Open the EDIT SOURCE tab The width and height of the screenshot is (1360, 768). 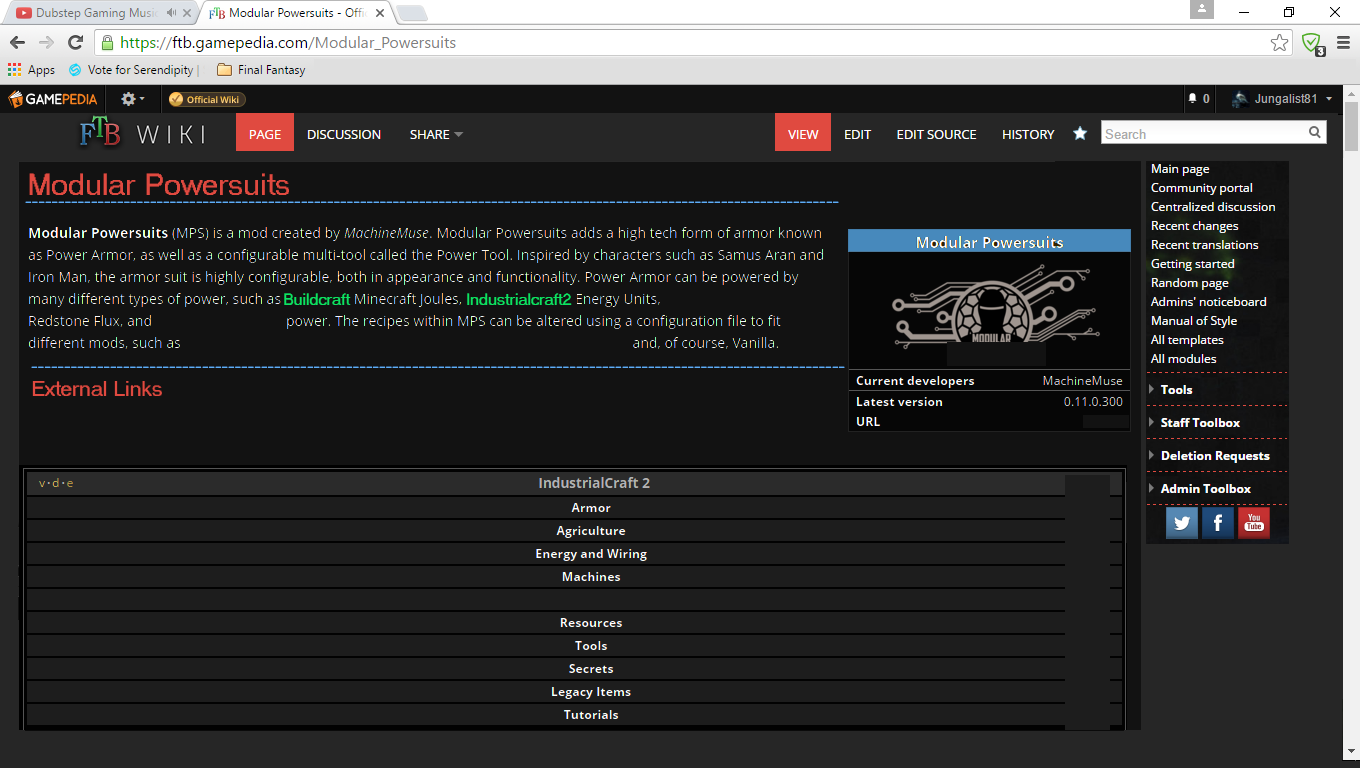936,134
